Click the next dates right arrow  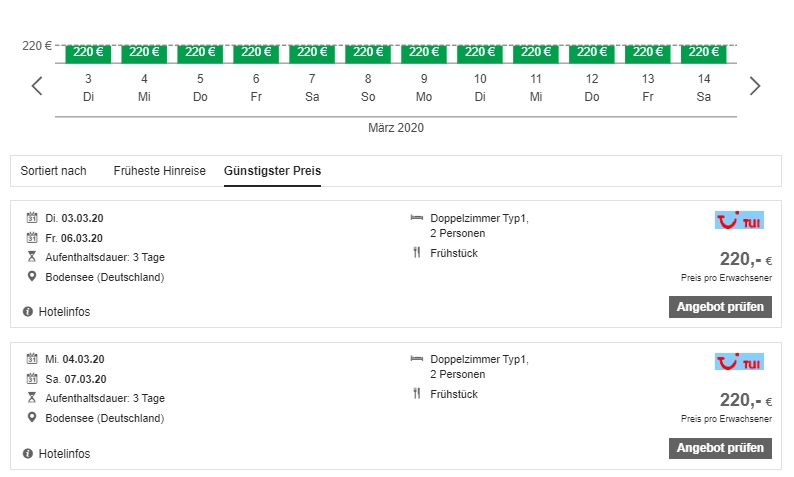coord(755,86)
